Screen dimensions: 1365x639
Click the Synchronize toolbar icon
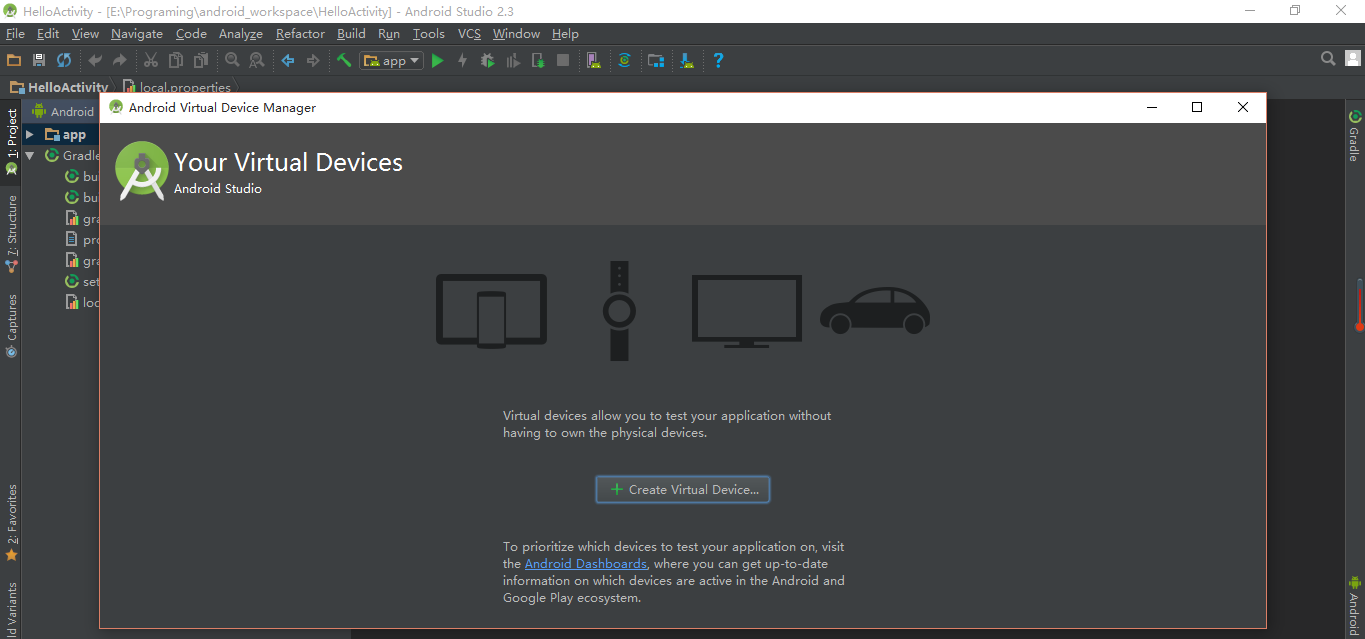click(64, 60)
